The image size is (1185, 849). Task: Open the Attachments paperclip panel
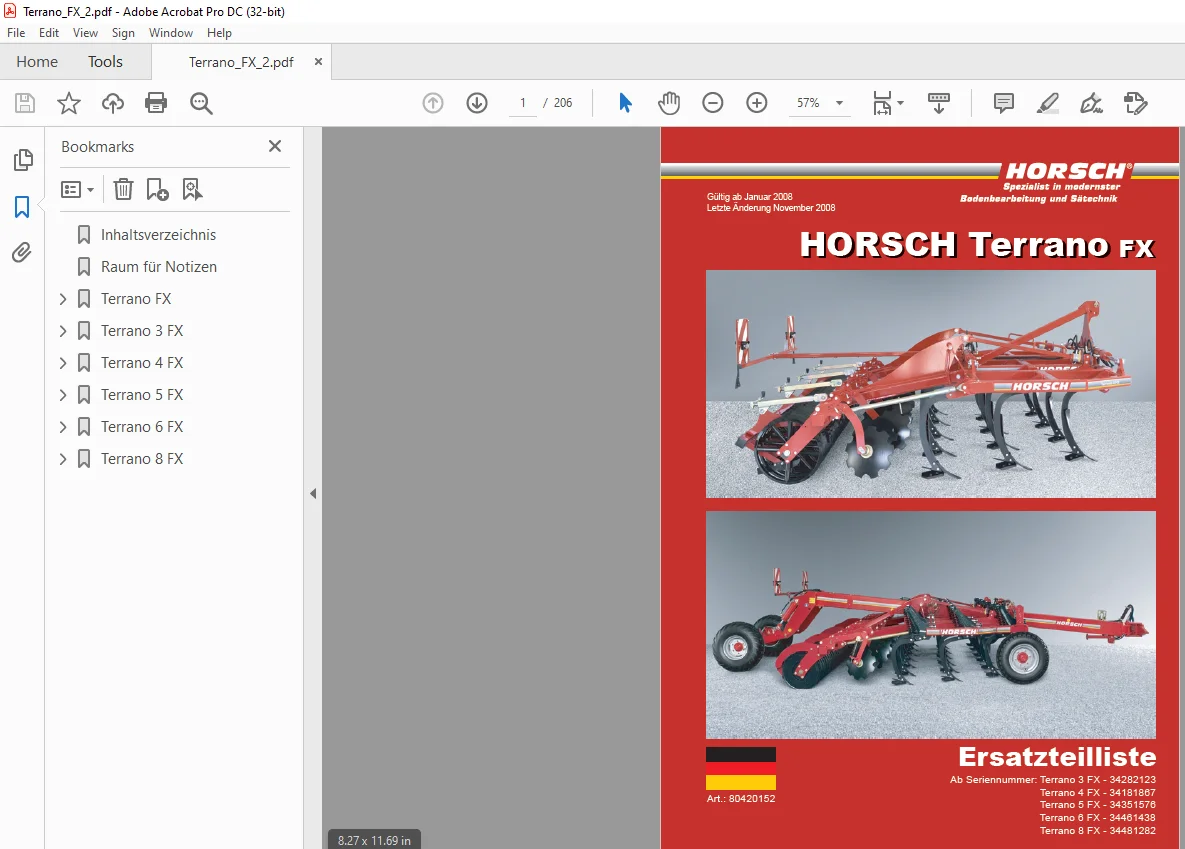pyautogui.click(x=22, y=253)
